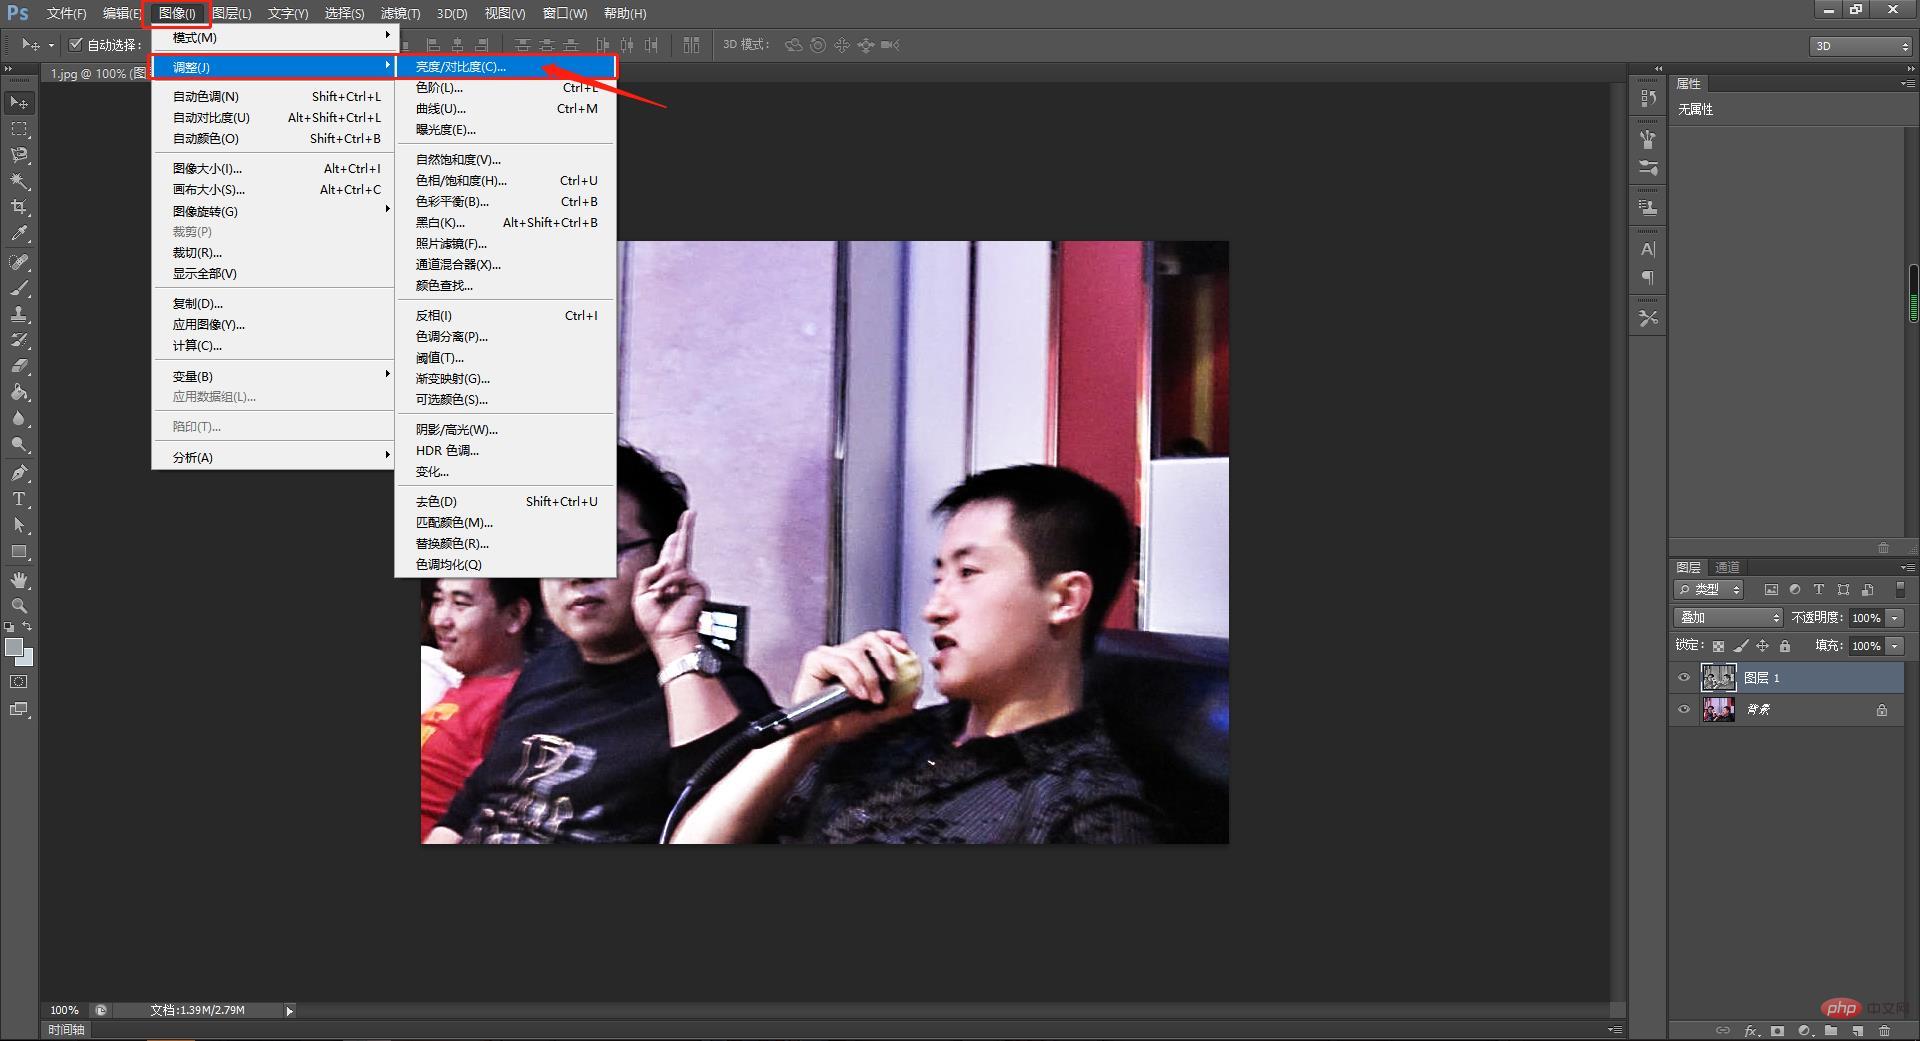Click the 图层 1 layer thumbnail

click(x=1718, y=678)
